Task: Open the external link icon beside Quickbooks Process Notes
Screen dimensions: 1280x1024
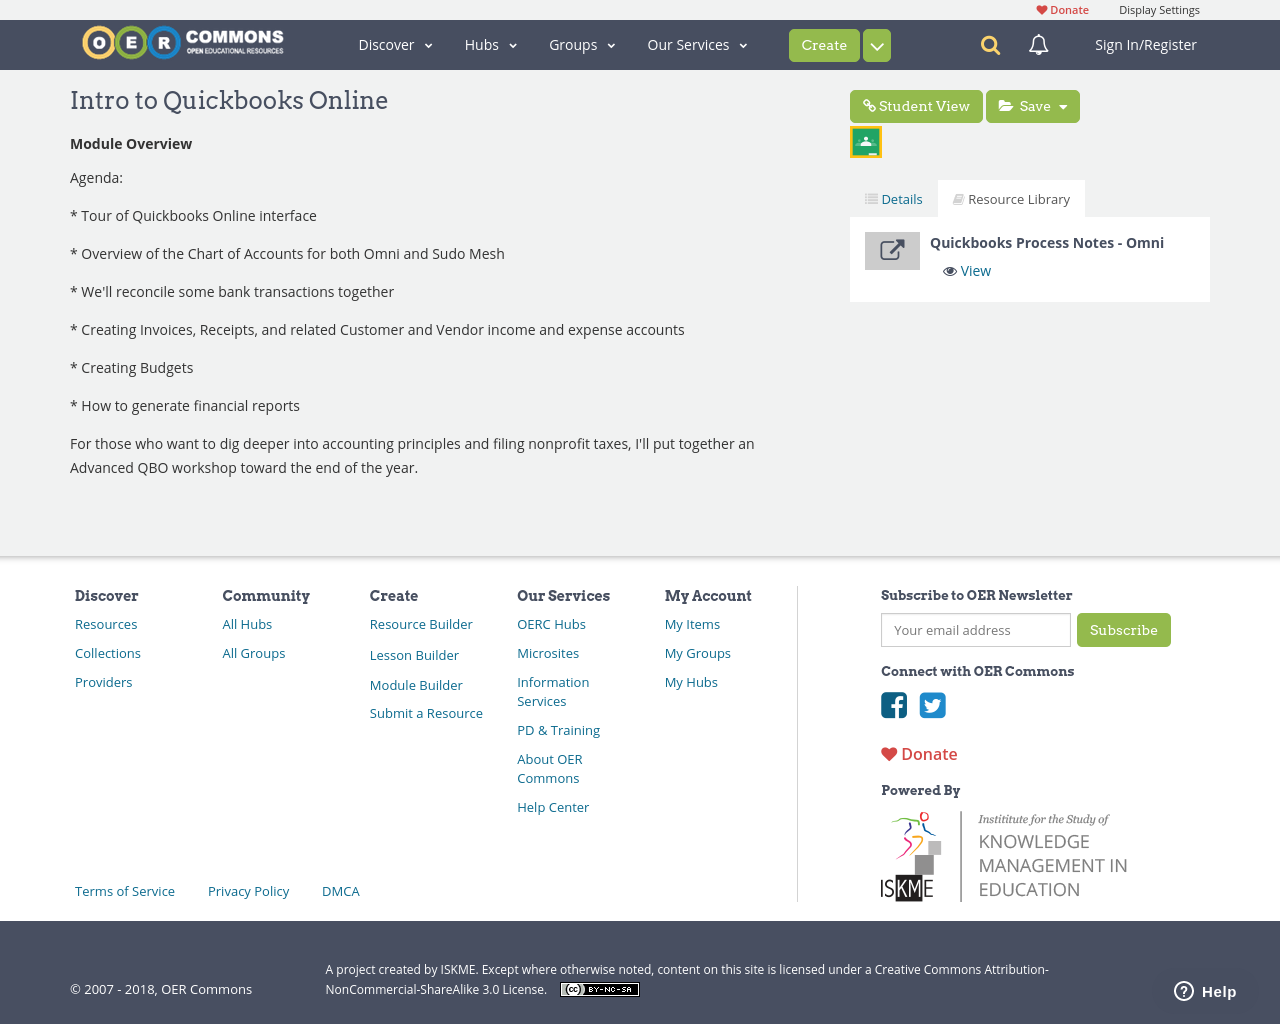Action: click(x=892, y=250)
